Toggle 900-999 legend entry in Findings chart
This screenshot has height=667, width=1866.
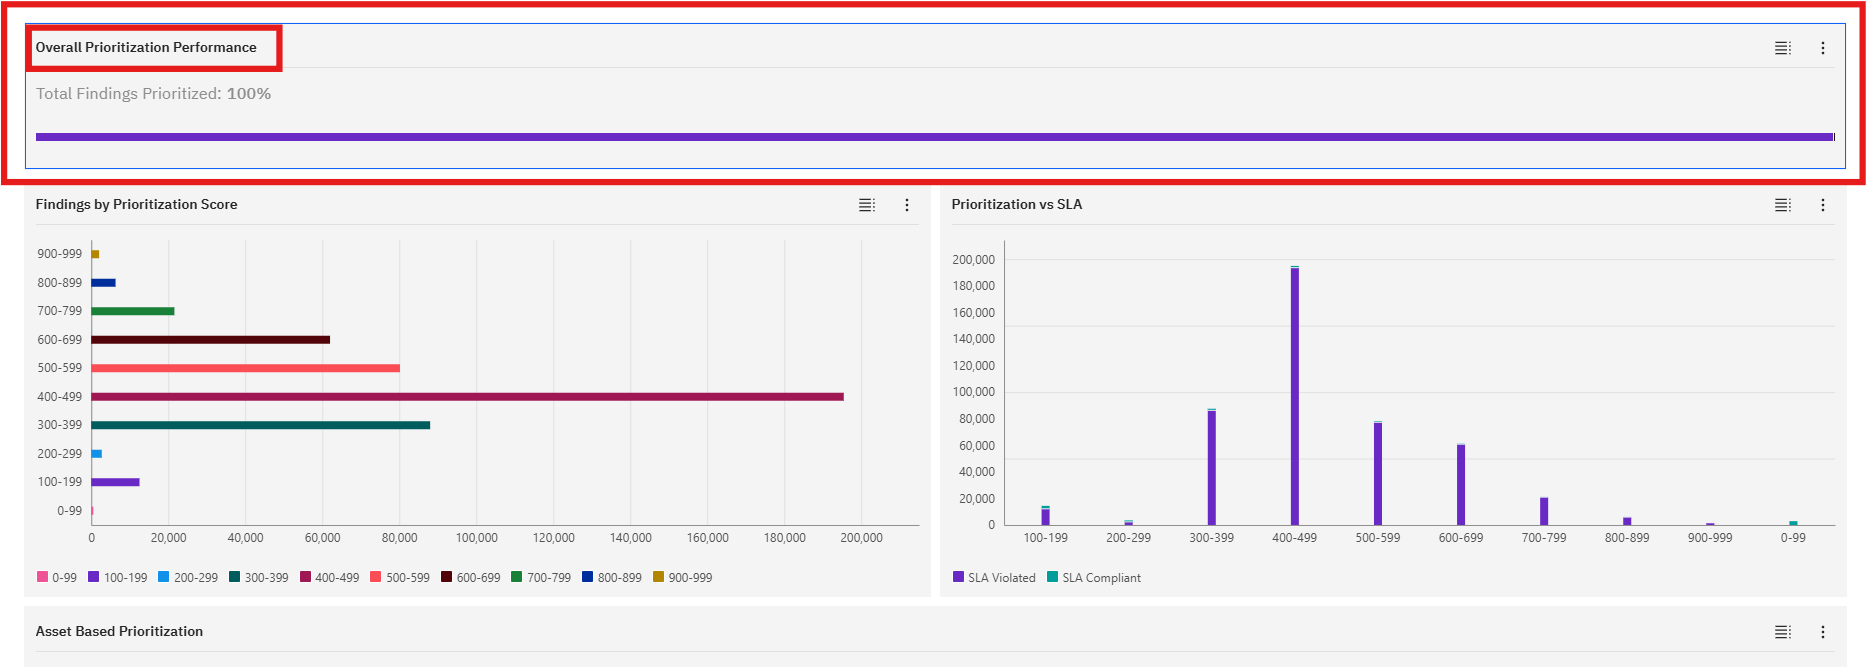[x=683, y=577]
